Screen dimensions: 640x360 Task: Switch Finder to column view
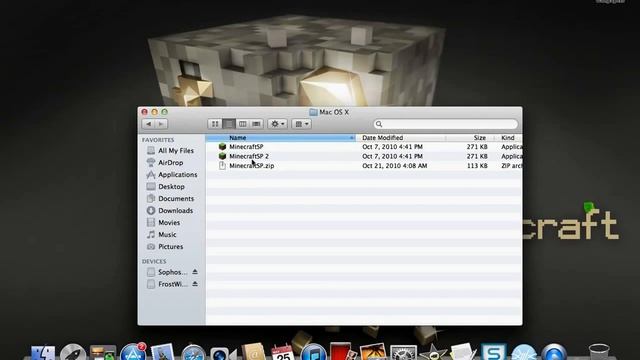242,124
